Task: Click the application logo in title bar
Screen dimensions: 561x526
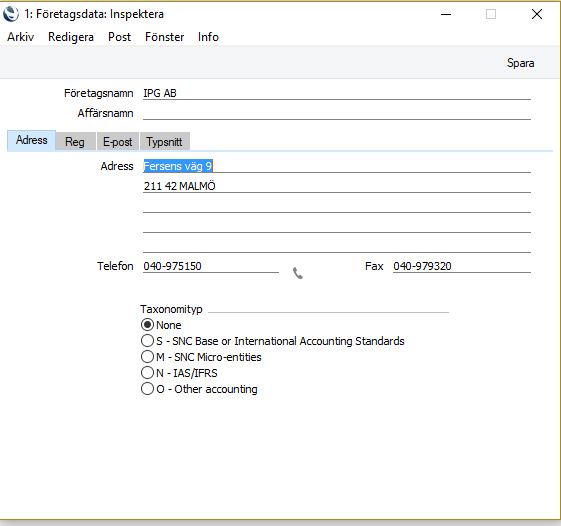Action: point(11,14)
